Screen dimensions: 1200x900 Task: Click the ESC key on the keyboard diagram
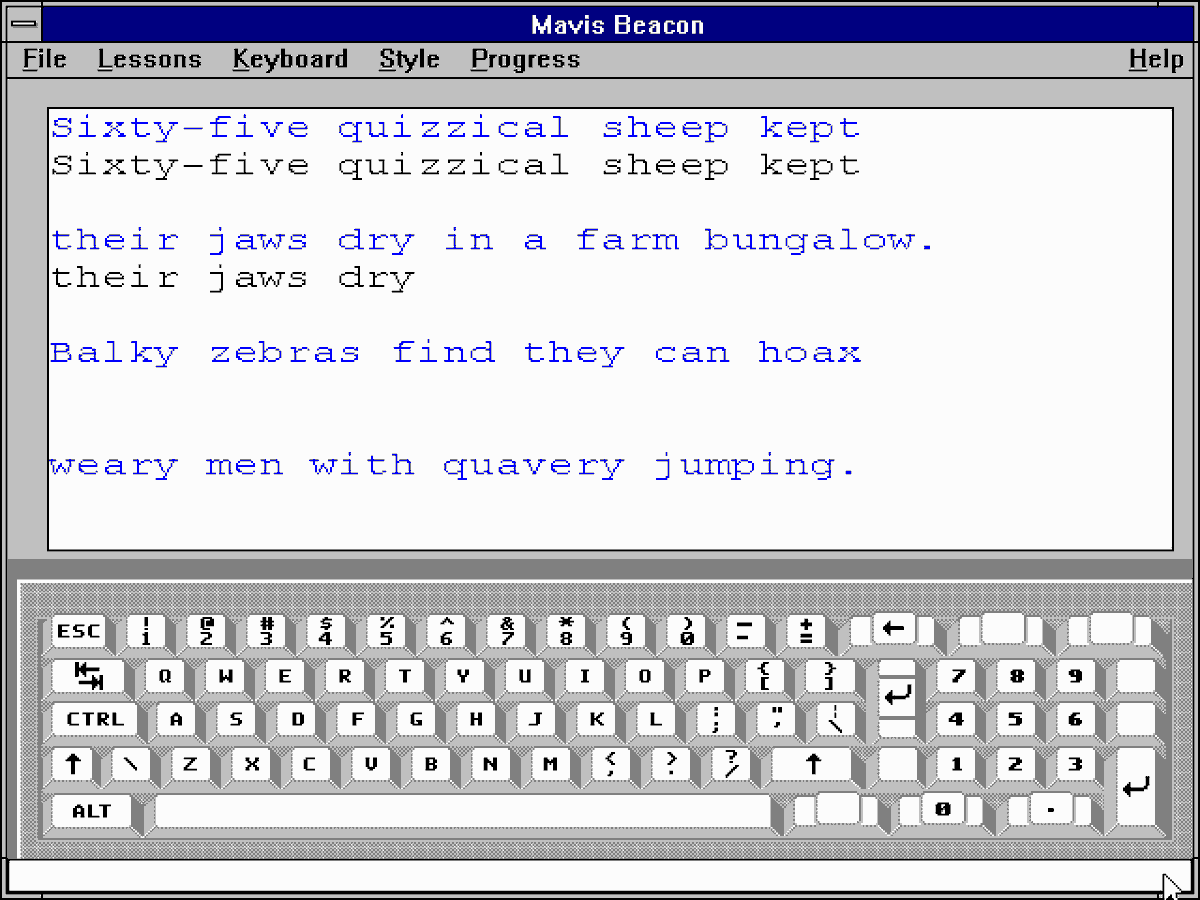click(78, 631)
